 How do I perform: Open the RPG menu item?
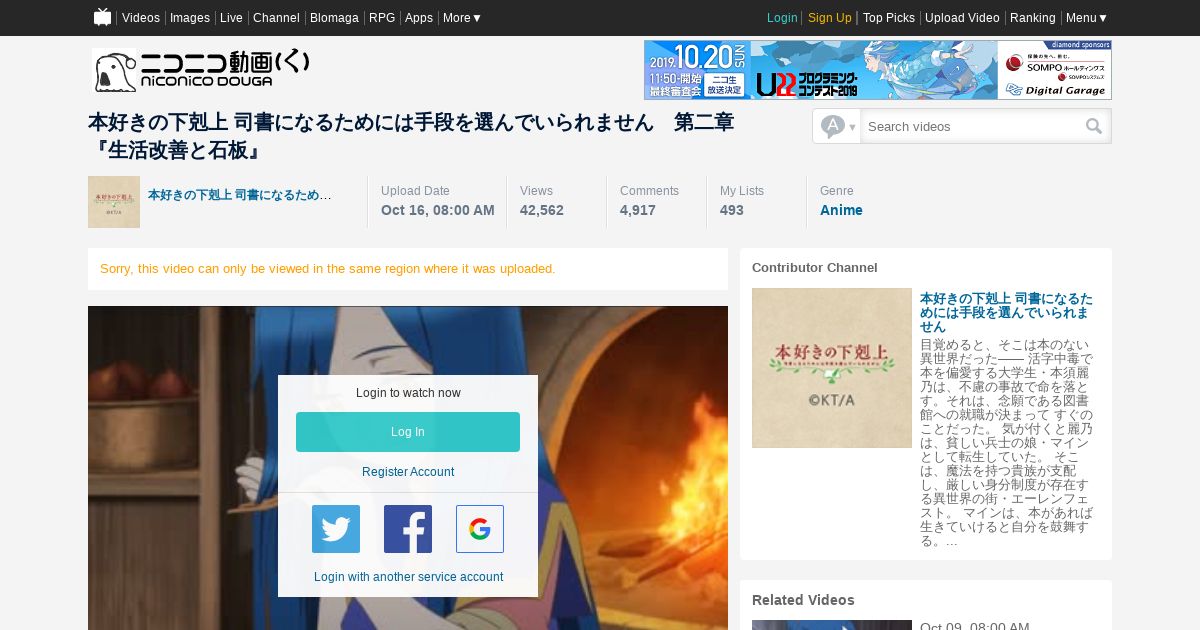coord(382,18)
